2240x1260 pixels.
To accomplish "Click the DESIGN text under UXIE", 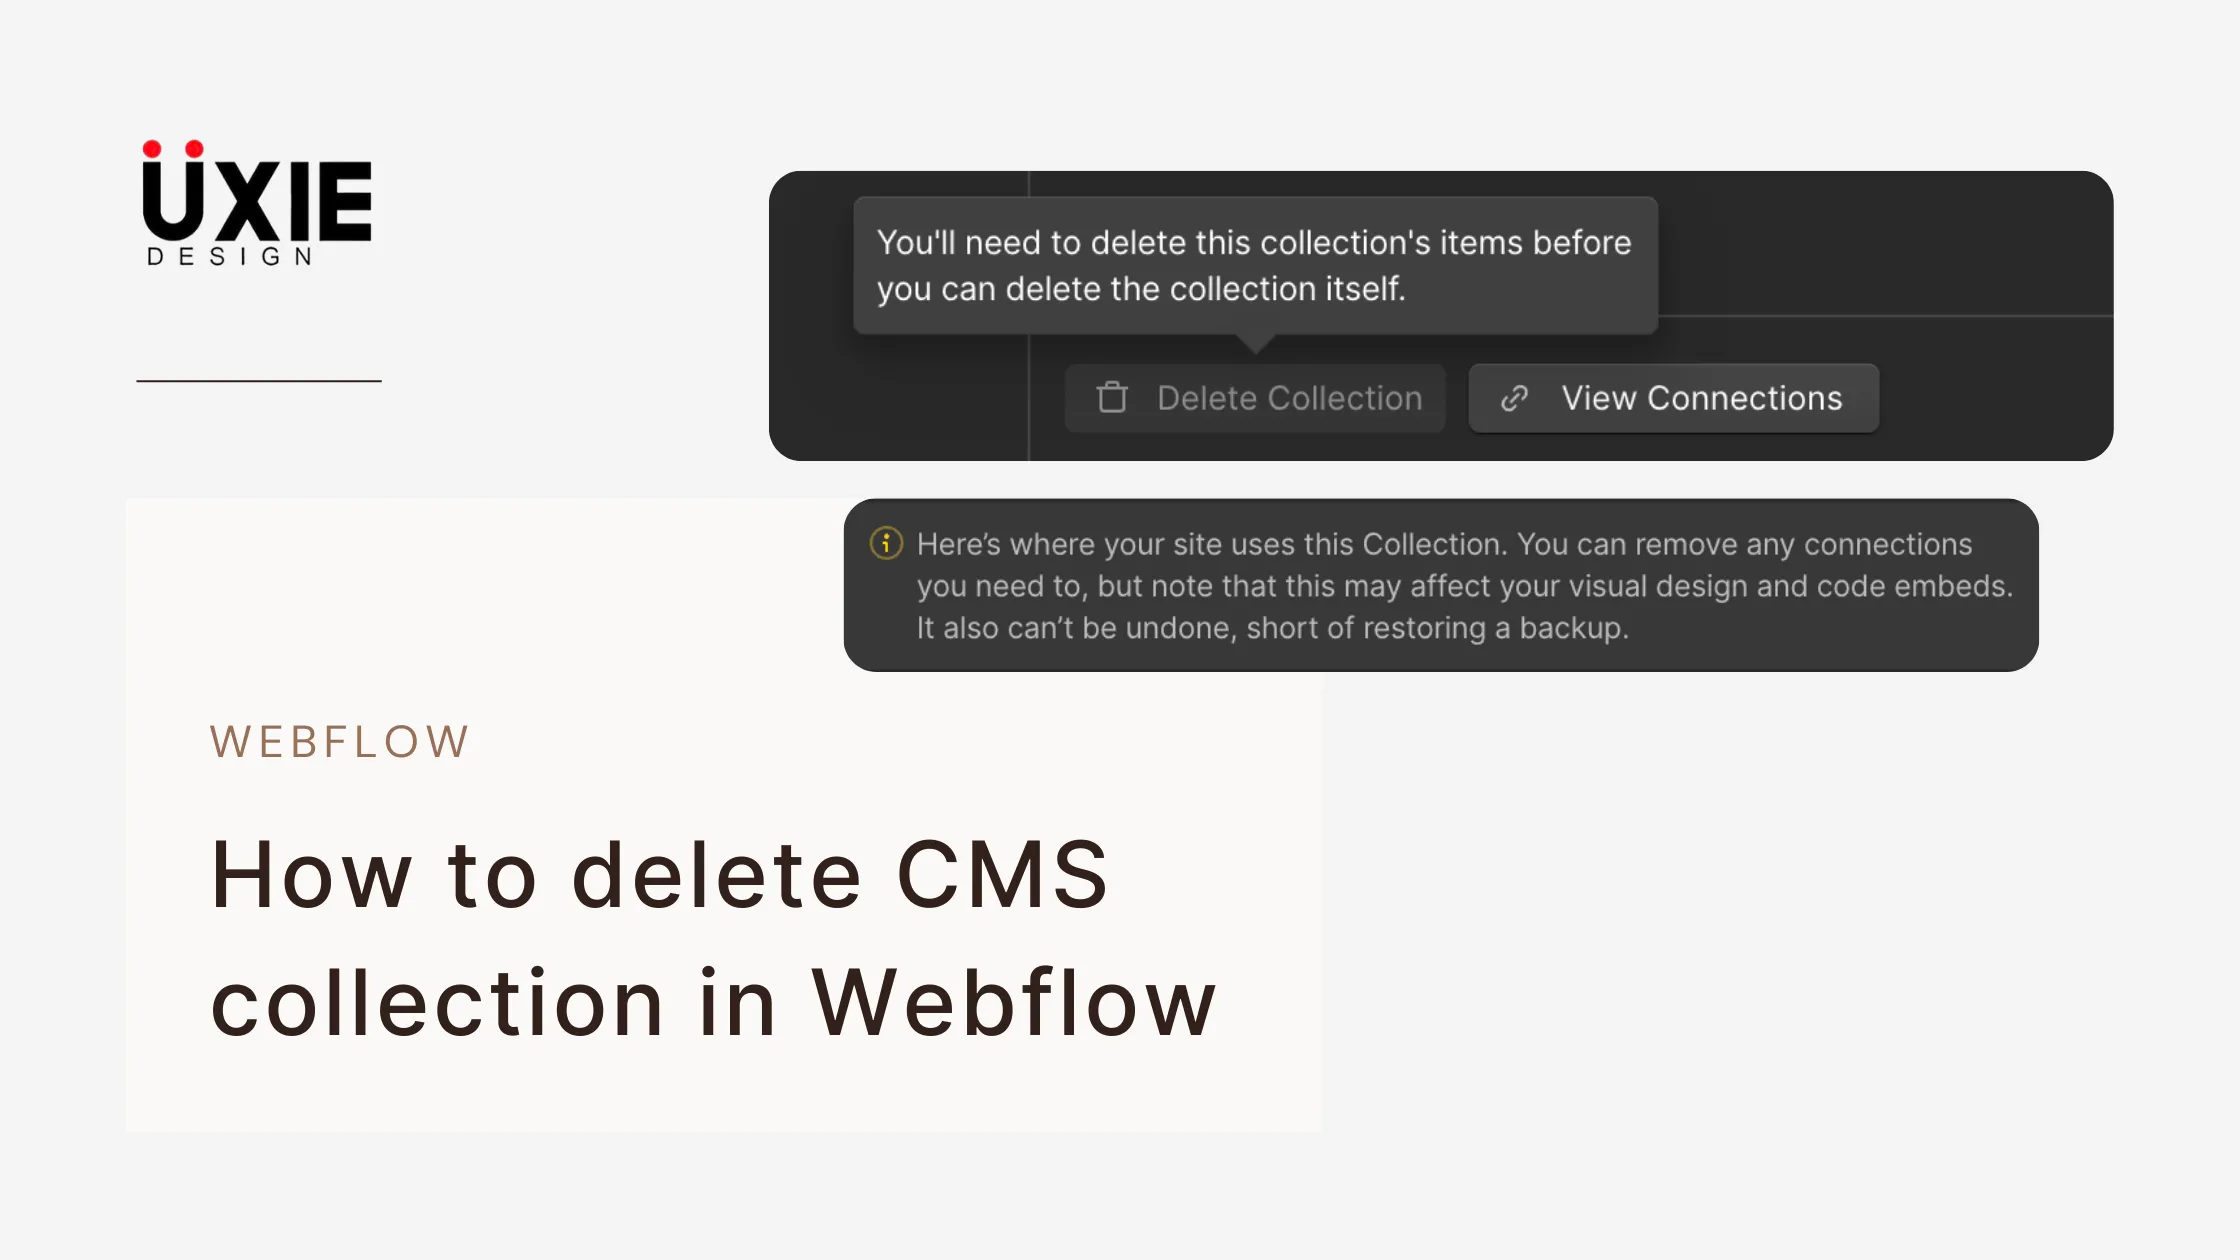I will coord(228,257).
